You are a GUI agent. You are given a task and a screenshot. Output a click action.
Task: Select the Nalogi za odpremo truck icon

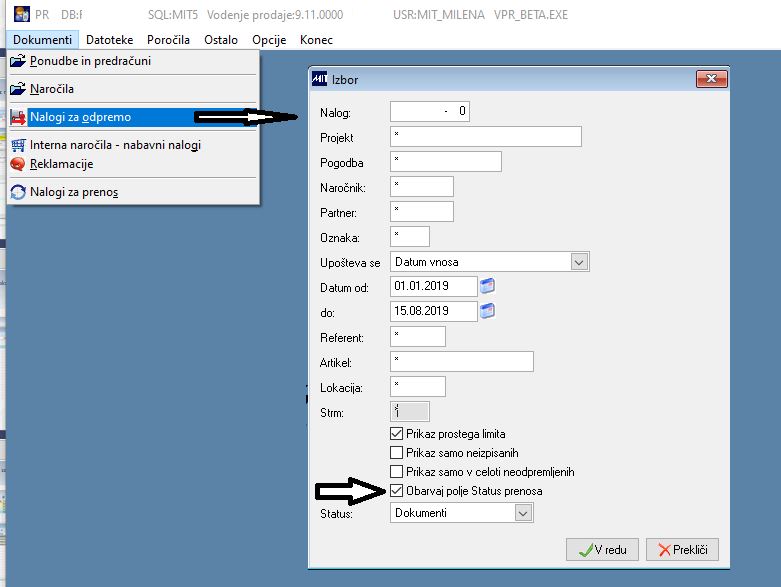coord(18,117)
